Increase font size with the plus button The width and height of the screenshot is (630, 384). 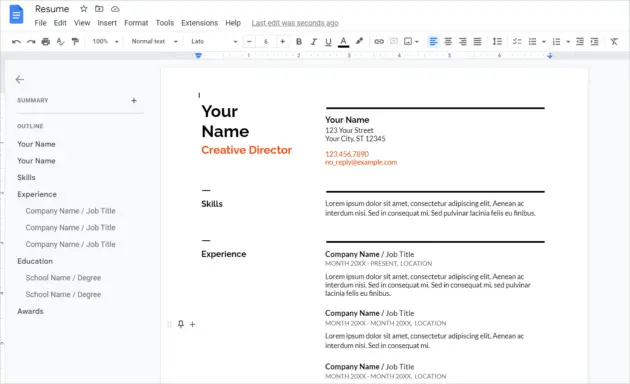pyautogui.click(x=282, y=41)
